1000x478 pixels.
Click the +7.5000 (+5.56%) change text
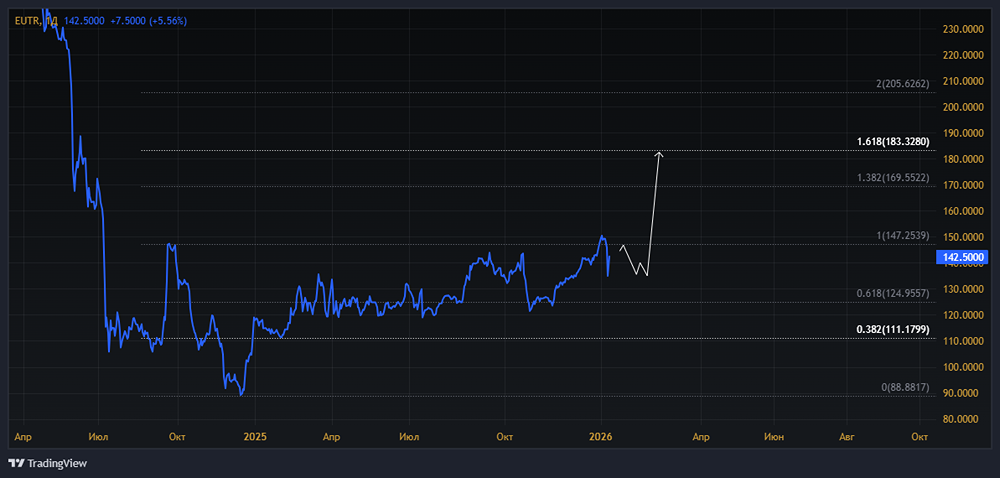[x=149, y=21]
